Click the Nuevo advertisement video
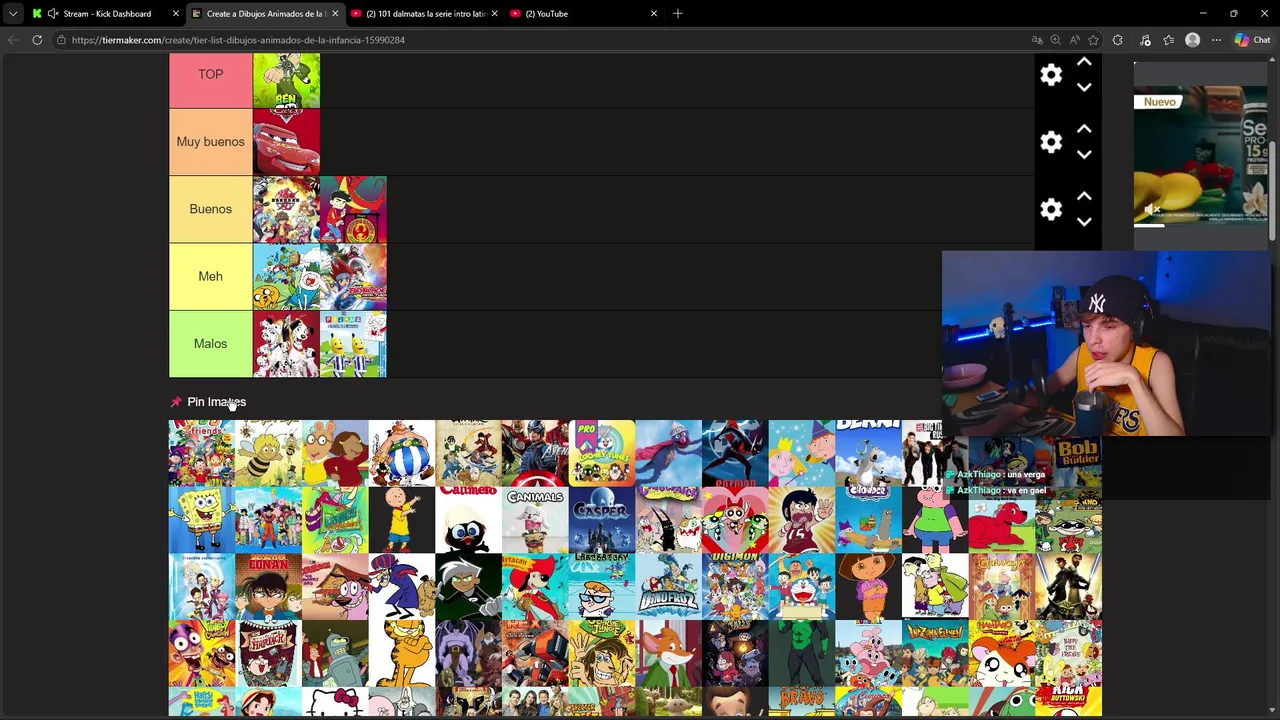1280x720 pixels. coord(1200,158)
